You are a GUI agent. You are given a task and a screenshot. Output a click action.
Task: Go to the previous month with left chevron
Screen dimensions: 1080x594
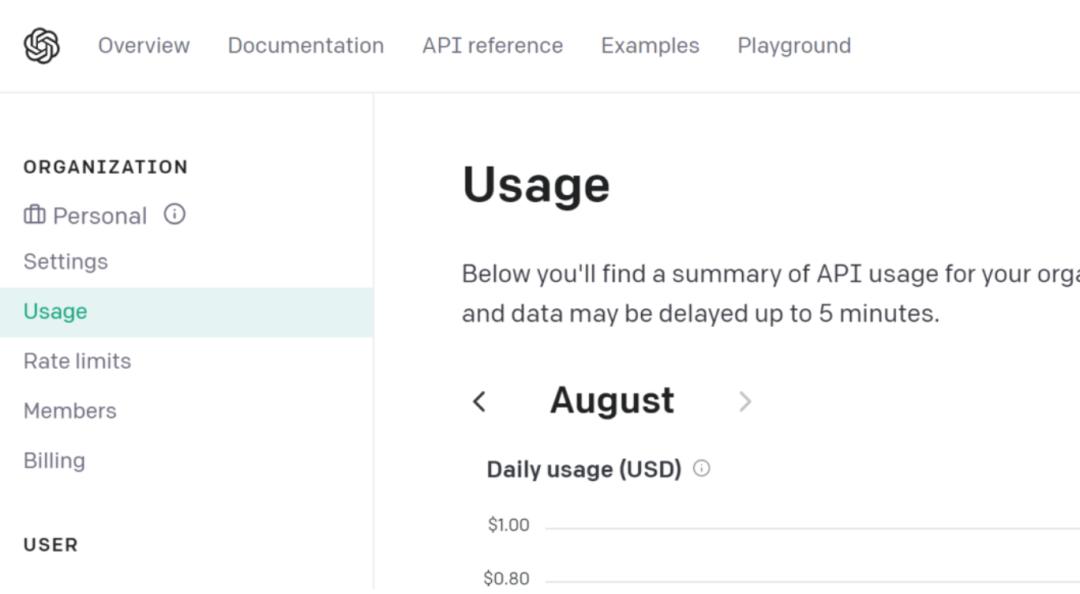click(x=479, y=401)
